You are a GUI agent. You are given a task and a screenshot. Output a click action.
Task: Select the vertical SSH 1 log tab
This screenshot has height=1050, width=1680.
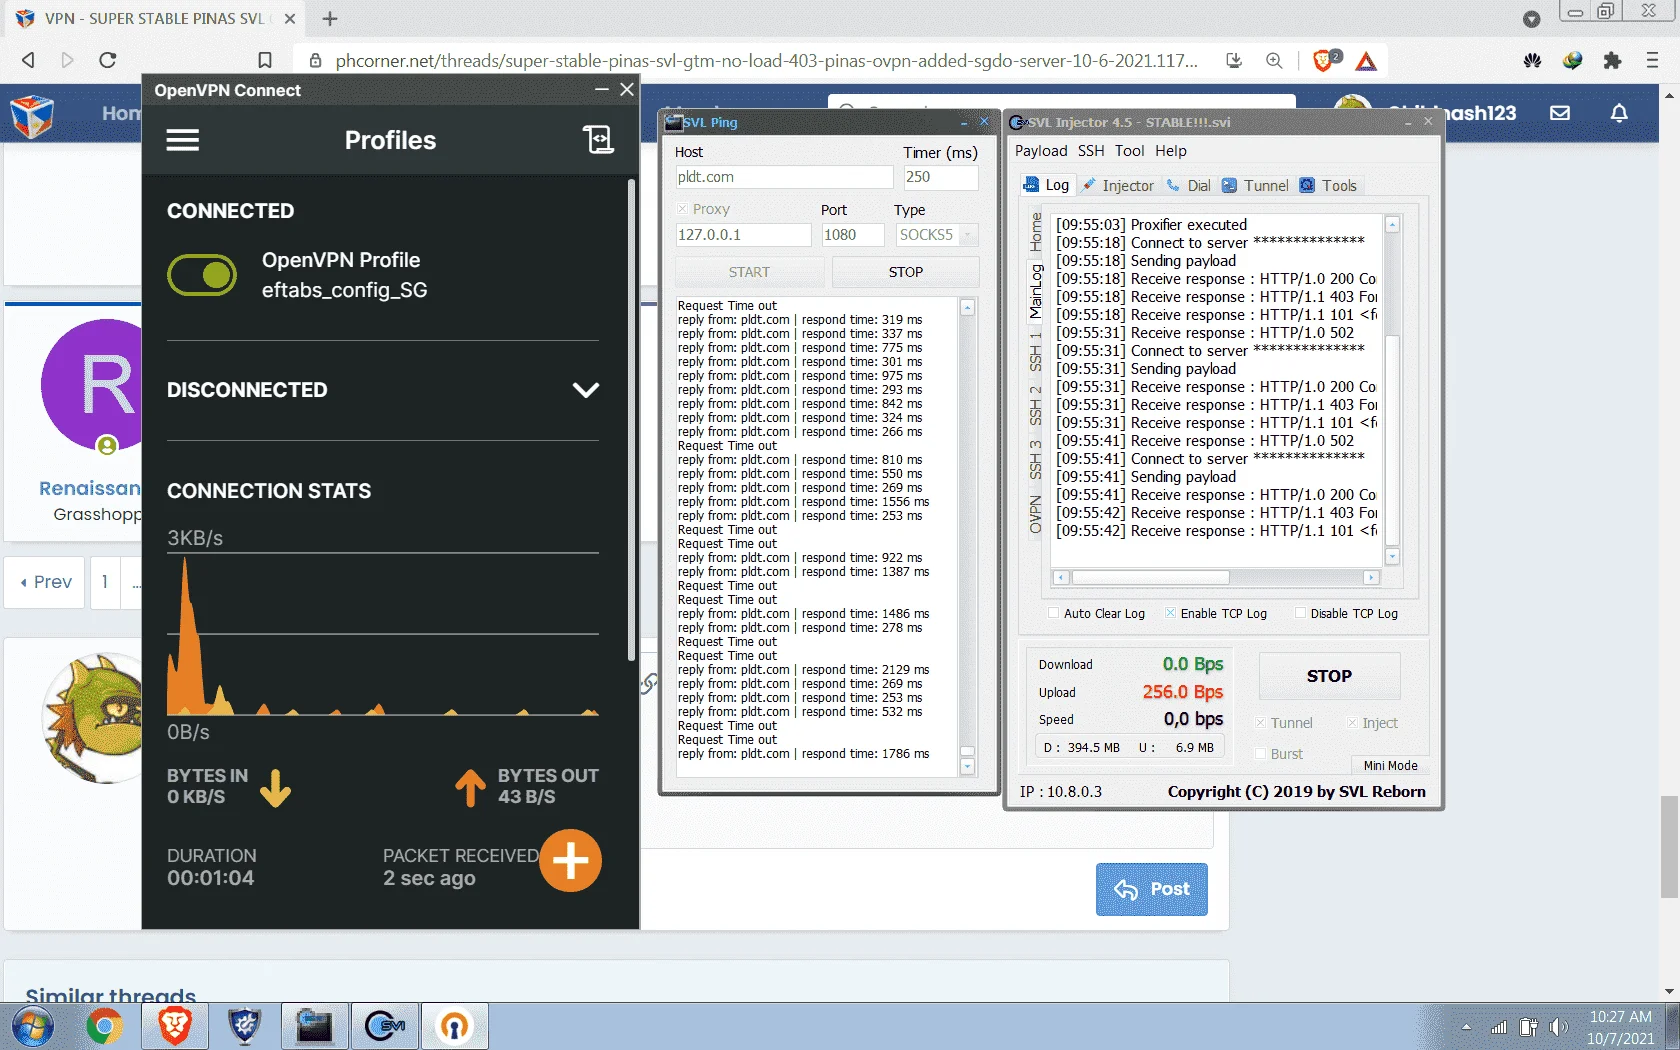[1035, 351]
